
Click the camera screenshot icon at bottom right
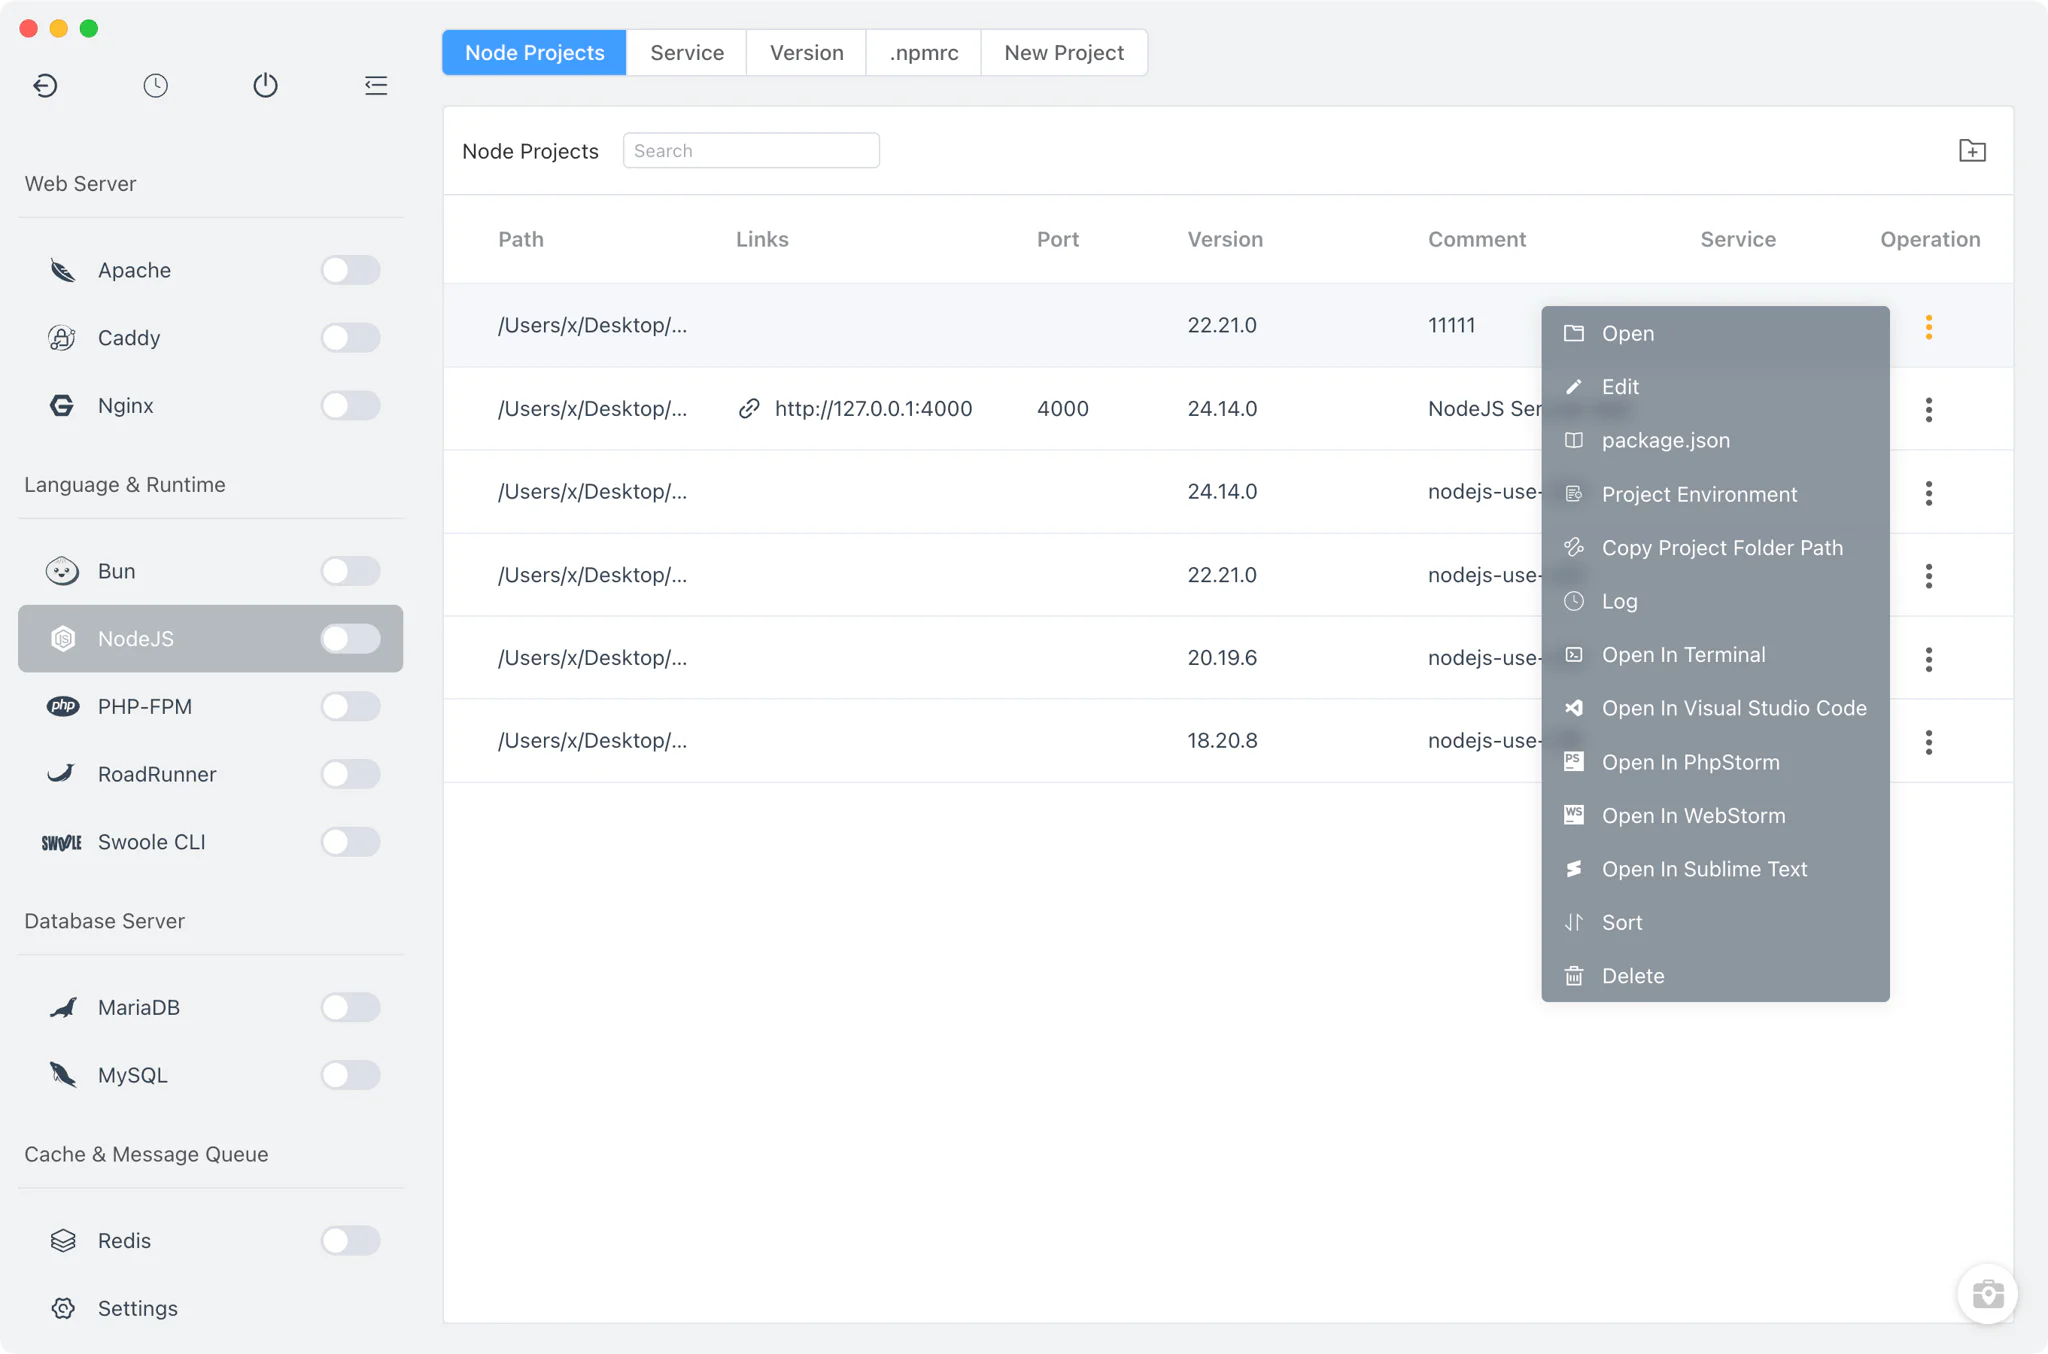click(x=1988, y=1294)
